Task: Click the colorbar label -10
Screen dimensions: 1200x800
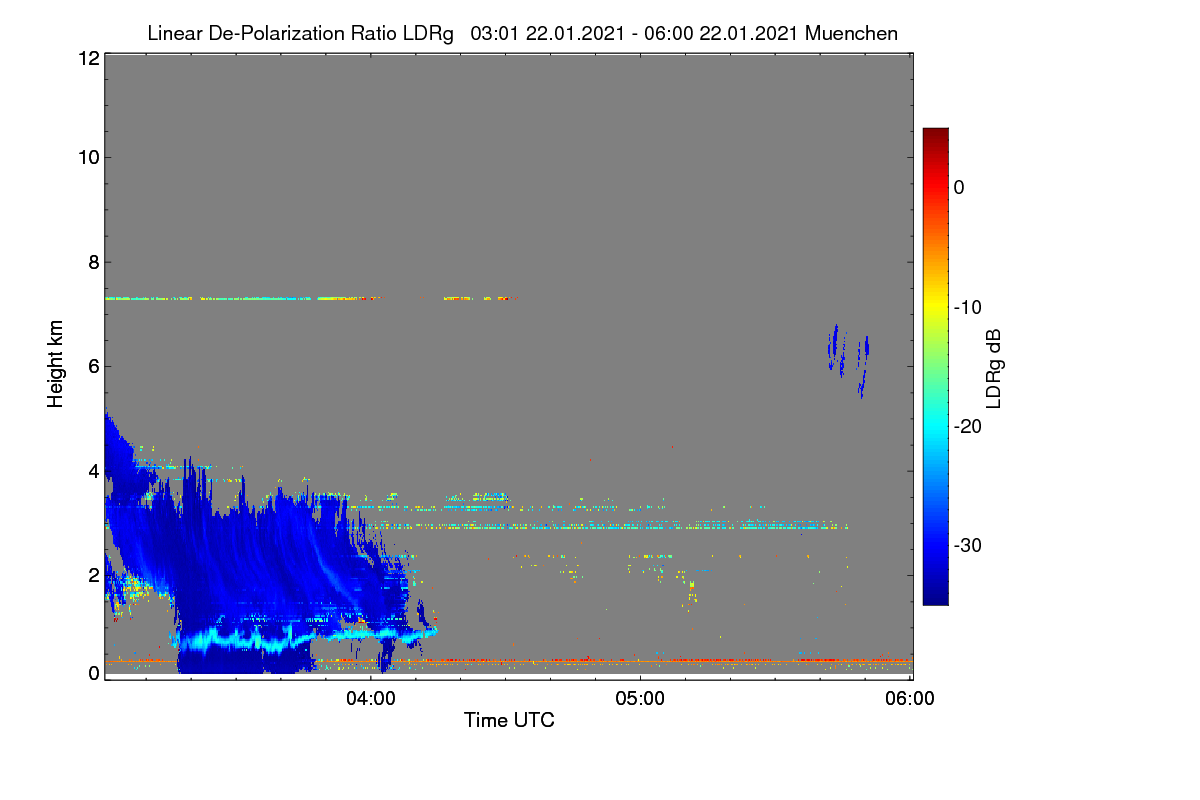Action: point(969,307)
